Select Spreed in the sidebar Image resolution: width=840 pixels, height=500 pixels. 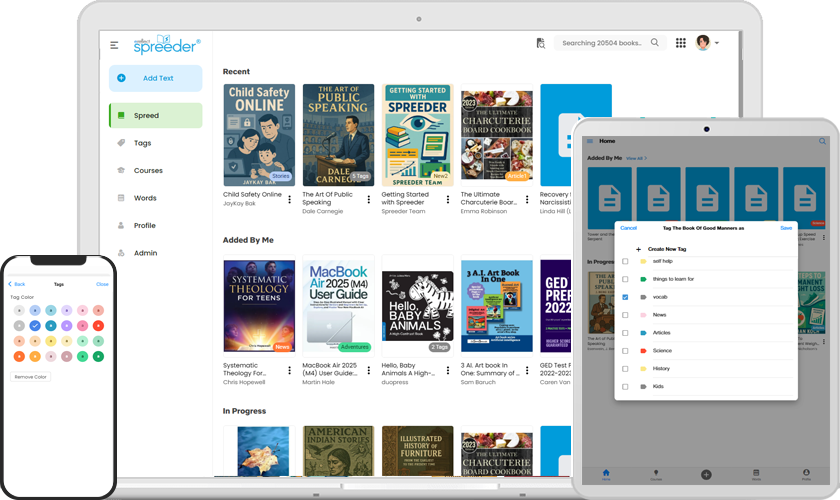click(155, 115)
